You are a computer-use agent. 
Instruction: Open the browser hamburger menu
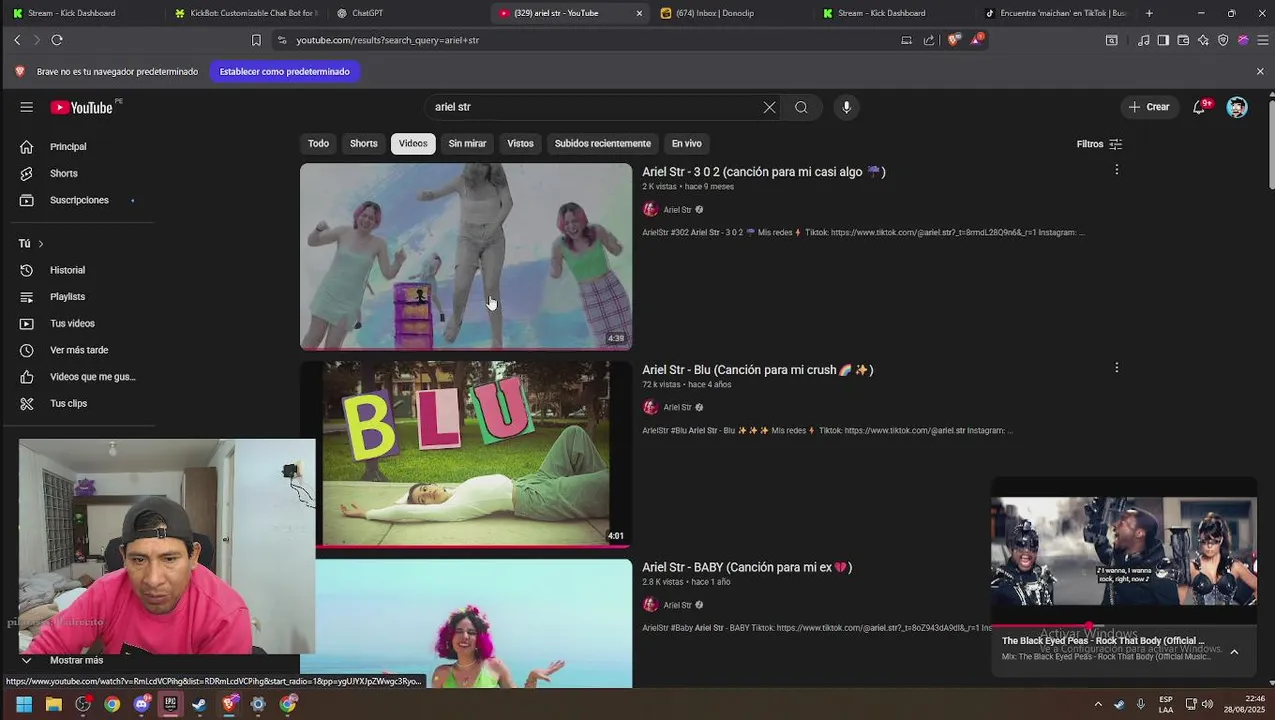coord(1263,40)
